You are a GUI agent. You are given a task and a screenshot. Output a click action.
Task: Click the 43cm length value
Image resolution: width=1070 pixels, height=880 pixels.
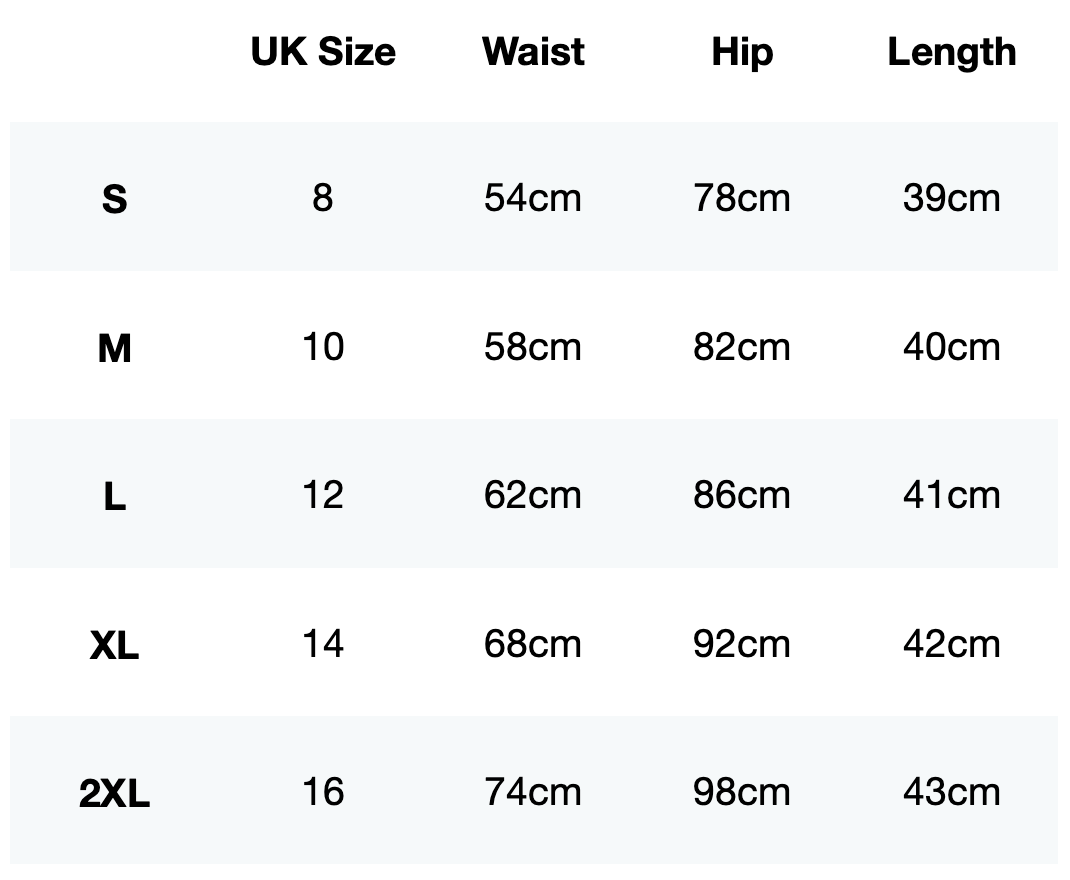[951, 792]
